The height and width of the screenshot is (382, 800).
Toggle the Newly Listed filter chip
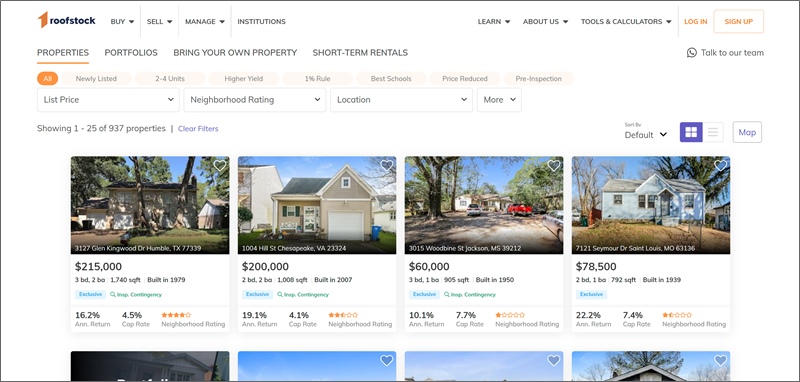point(96,79)
